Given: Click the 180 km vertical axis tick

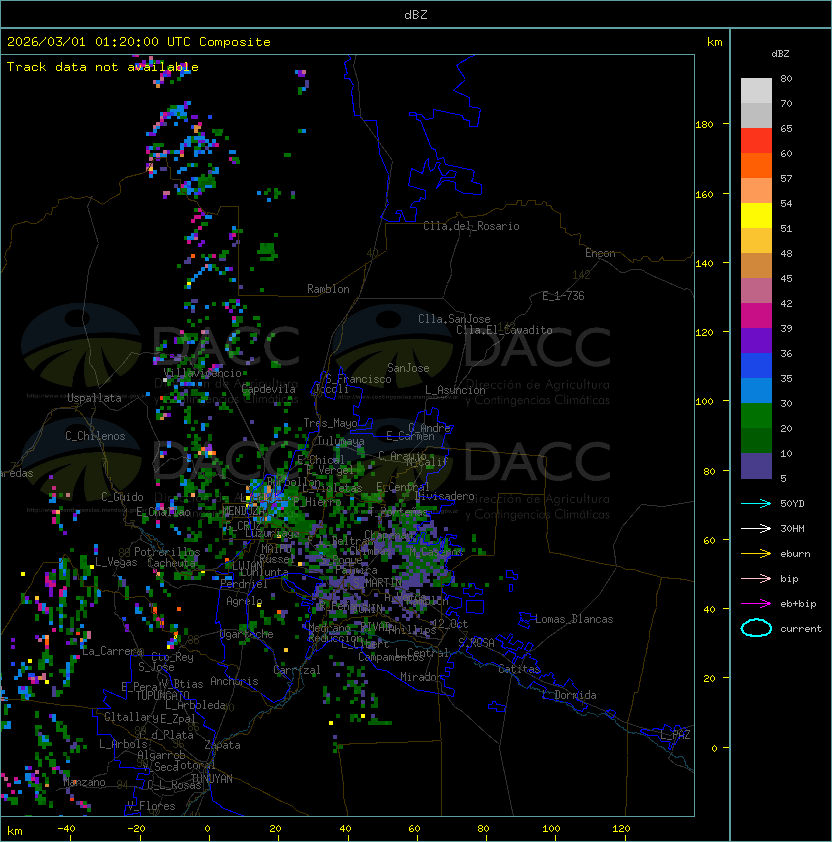Looking at the screenshot, I should (x=704, y=125).
